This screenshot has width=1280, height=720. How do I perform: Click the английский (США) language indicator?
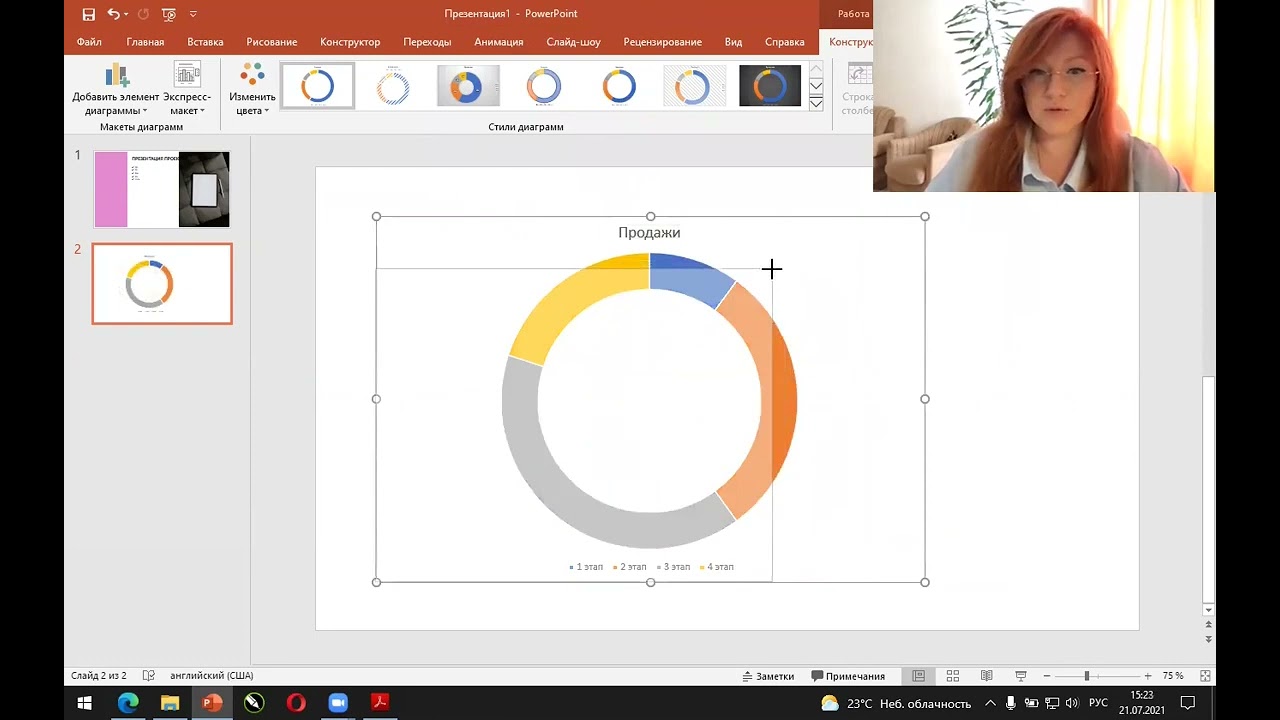click(x=212, y=676)
